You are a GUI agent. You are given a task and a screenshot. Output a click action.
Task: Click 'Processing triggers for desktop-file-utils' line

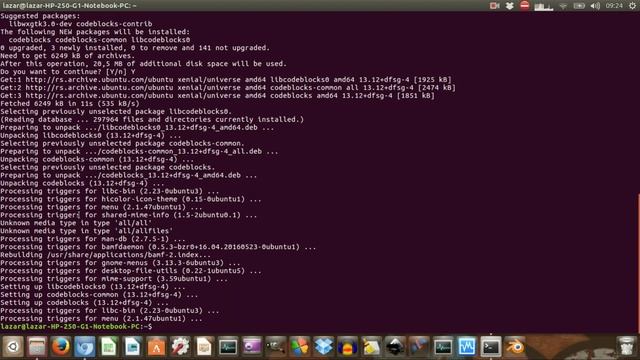(x=131, y=271)
